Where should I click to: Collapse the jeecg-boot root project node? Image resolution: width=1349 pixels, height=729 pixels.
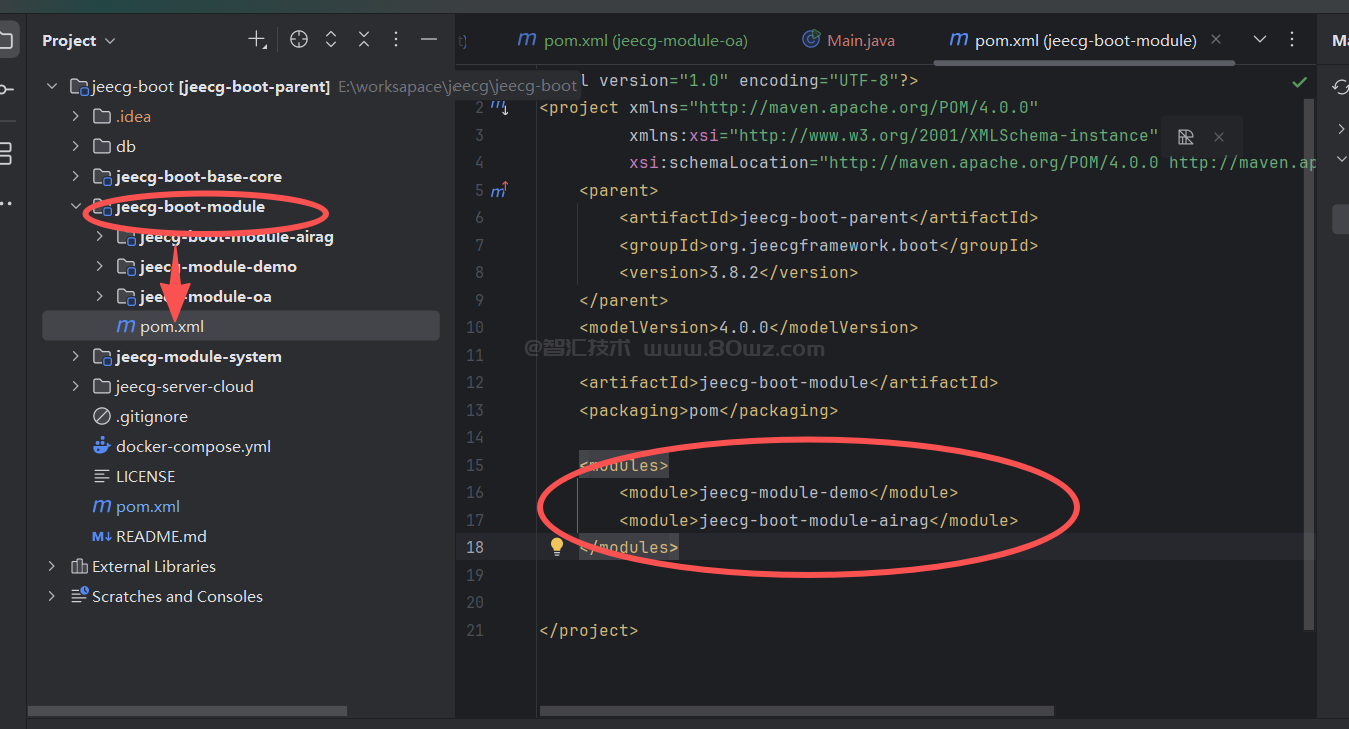52,87
